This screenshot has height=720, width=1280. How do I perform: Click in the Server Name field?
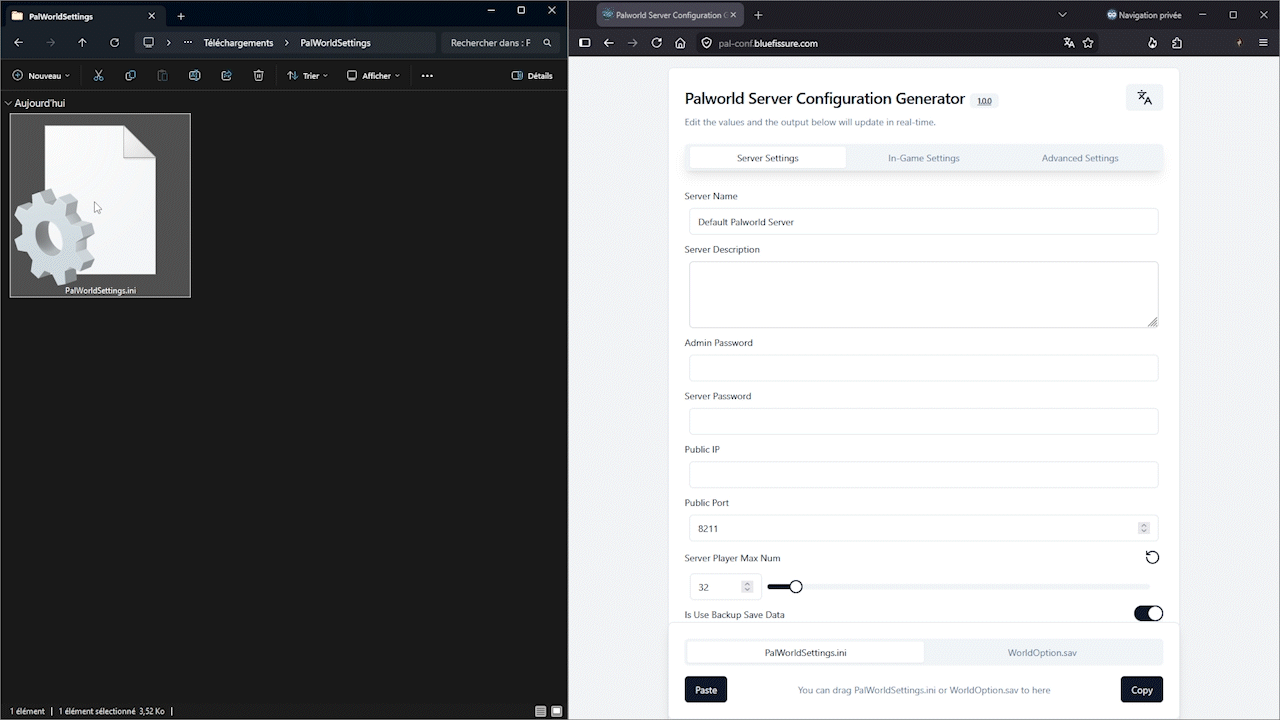924,222
